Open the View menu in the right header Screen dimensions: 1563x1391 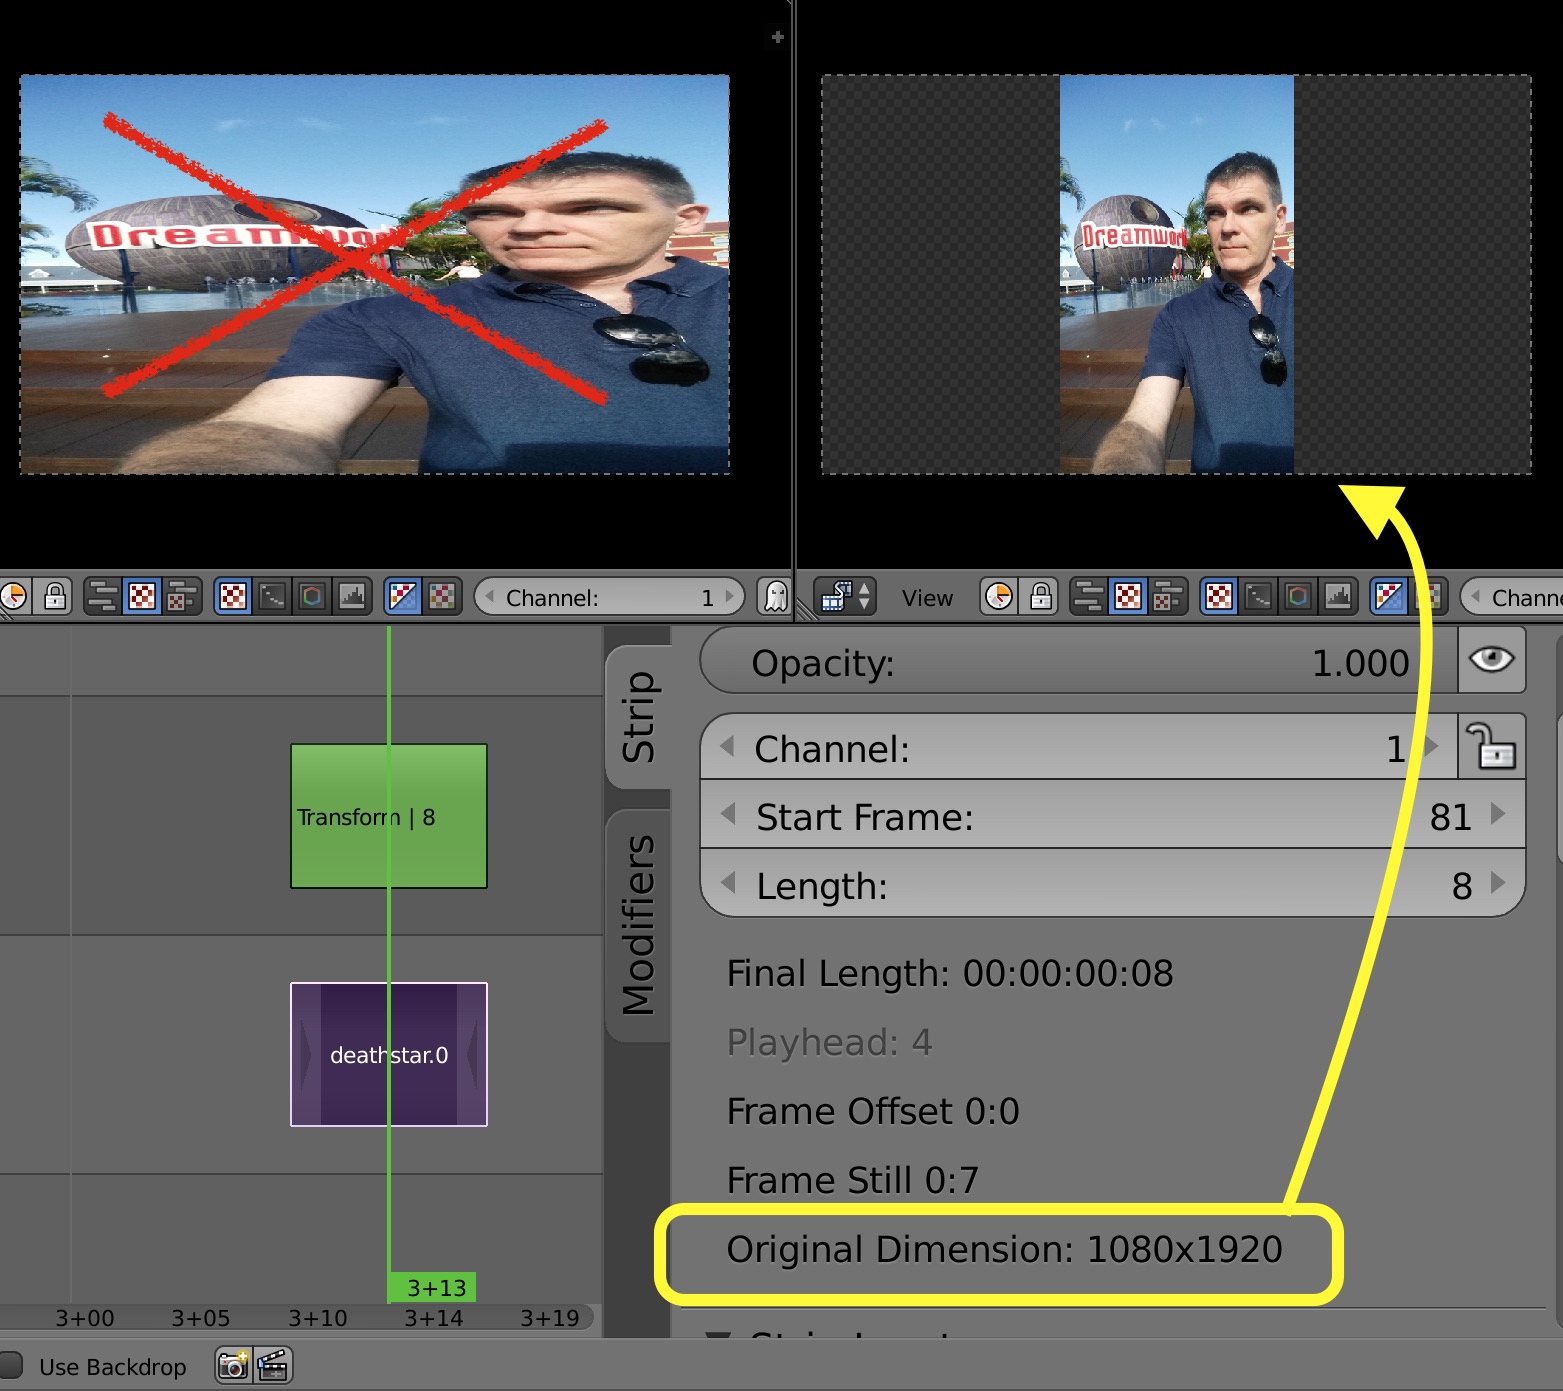point(927,598)
